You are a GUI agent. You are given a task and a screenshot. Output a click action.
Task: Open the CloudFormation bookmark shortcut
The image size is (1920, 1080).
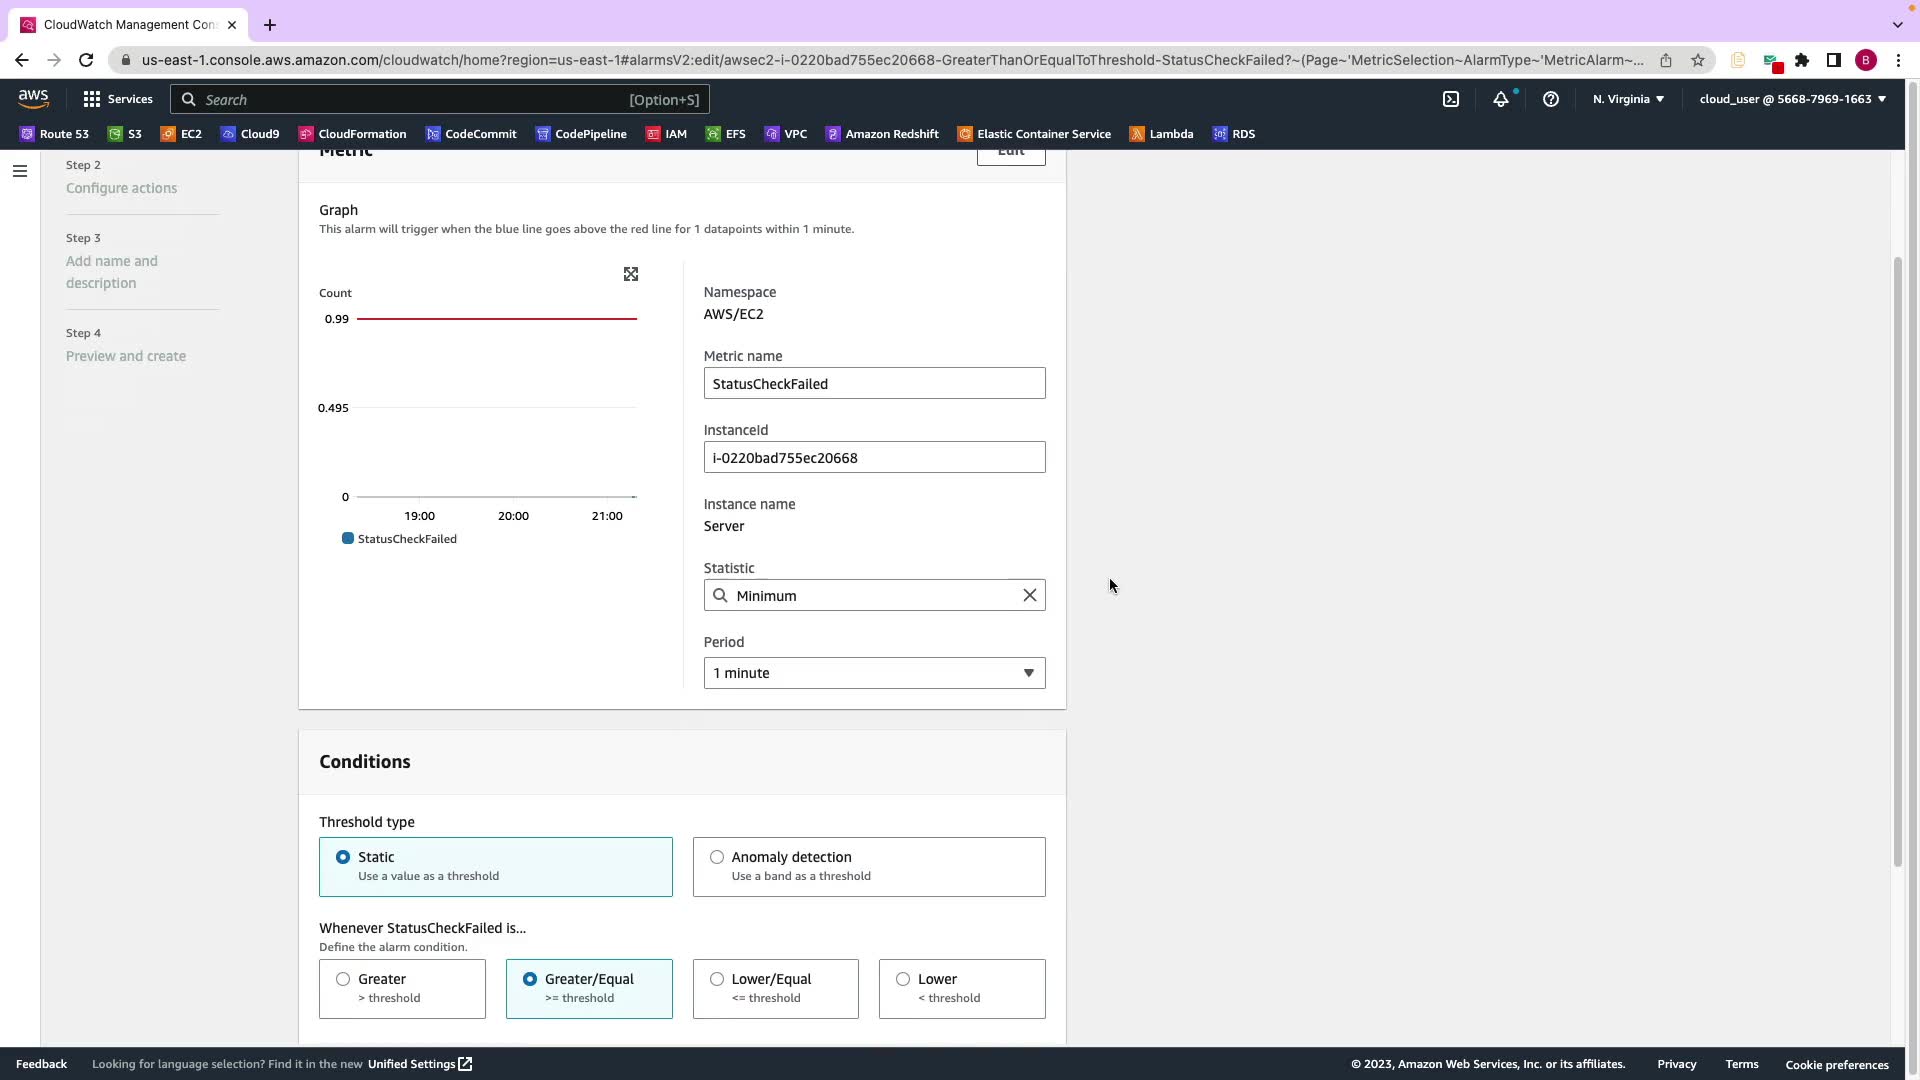tap(352, 134)
